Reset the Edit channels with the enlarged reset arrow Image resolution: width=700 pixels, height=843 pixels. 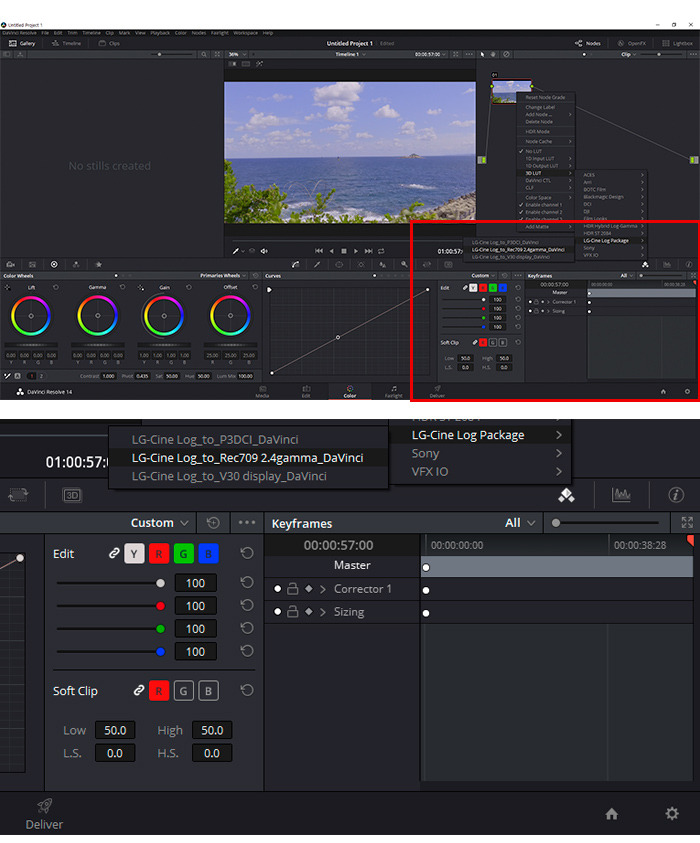[x=247, y=553]
